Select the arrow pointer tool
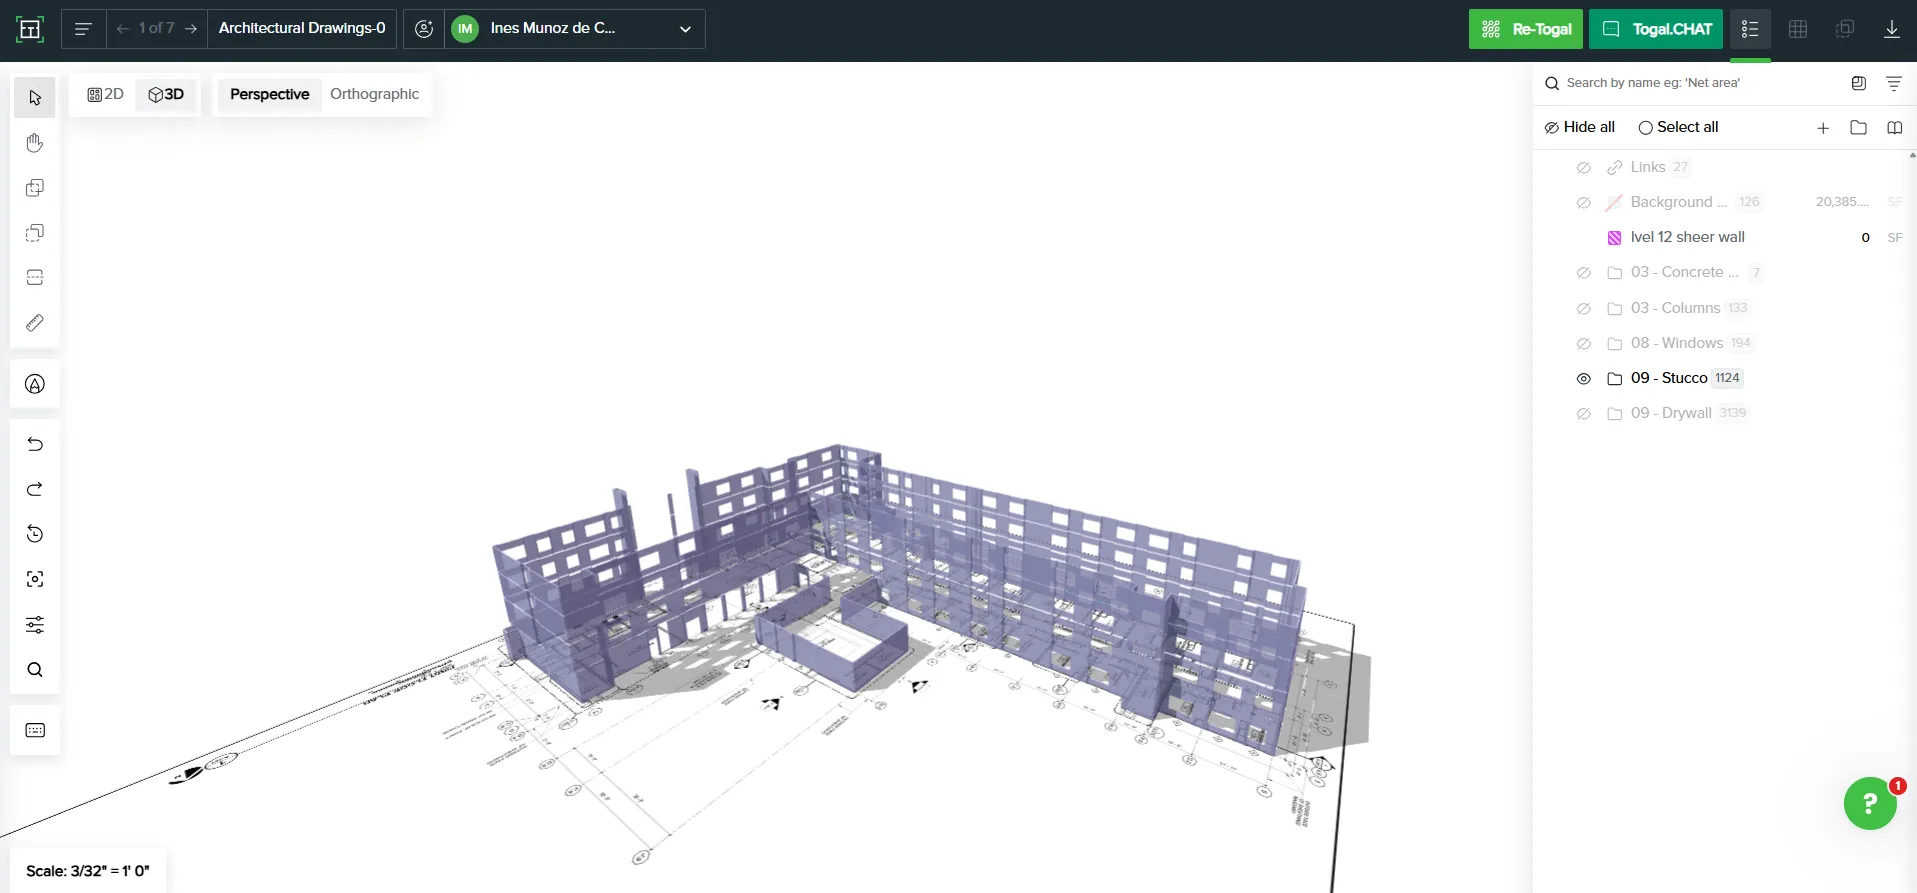1917x893 pixels. [35, 98]
